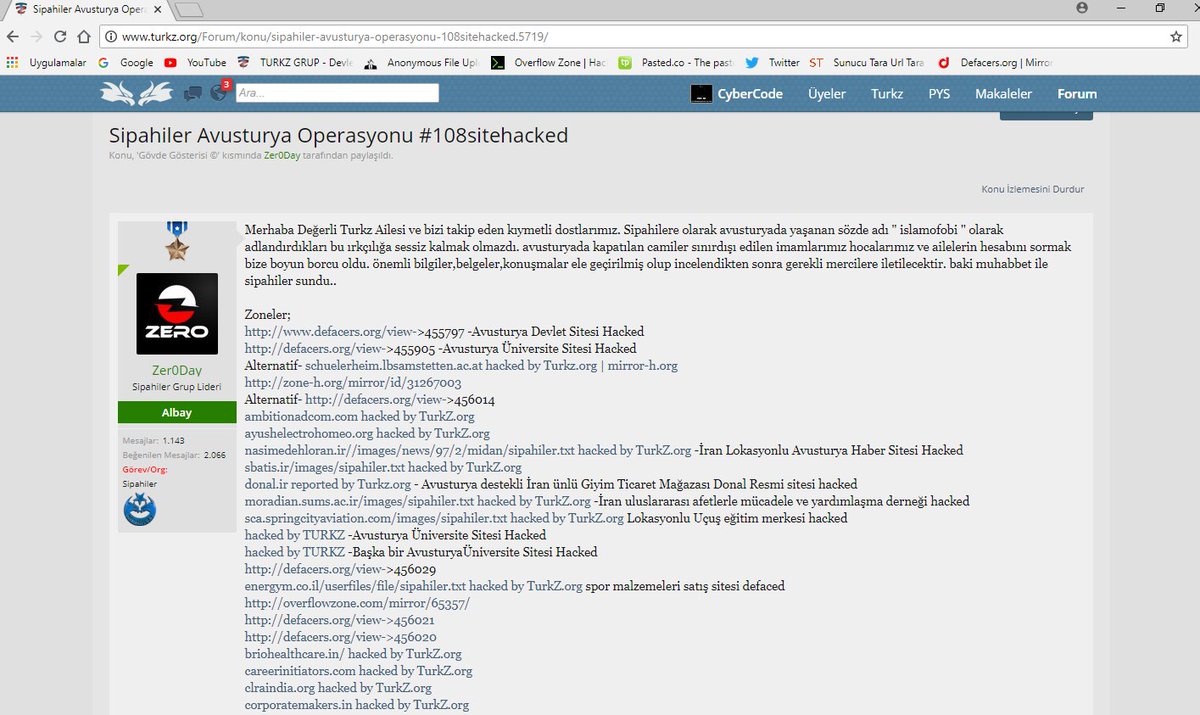Open forum conversations speech-bubble icon
The width and height of the screenshot is (1200, 715).
(193, 93)
